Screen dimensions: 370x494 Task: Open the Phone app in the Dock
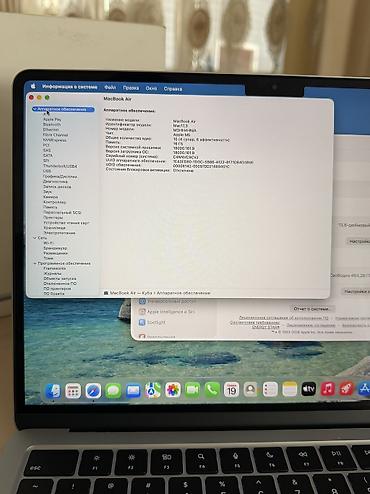click(x=212, y=390)
